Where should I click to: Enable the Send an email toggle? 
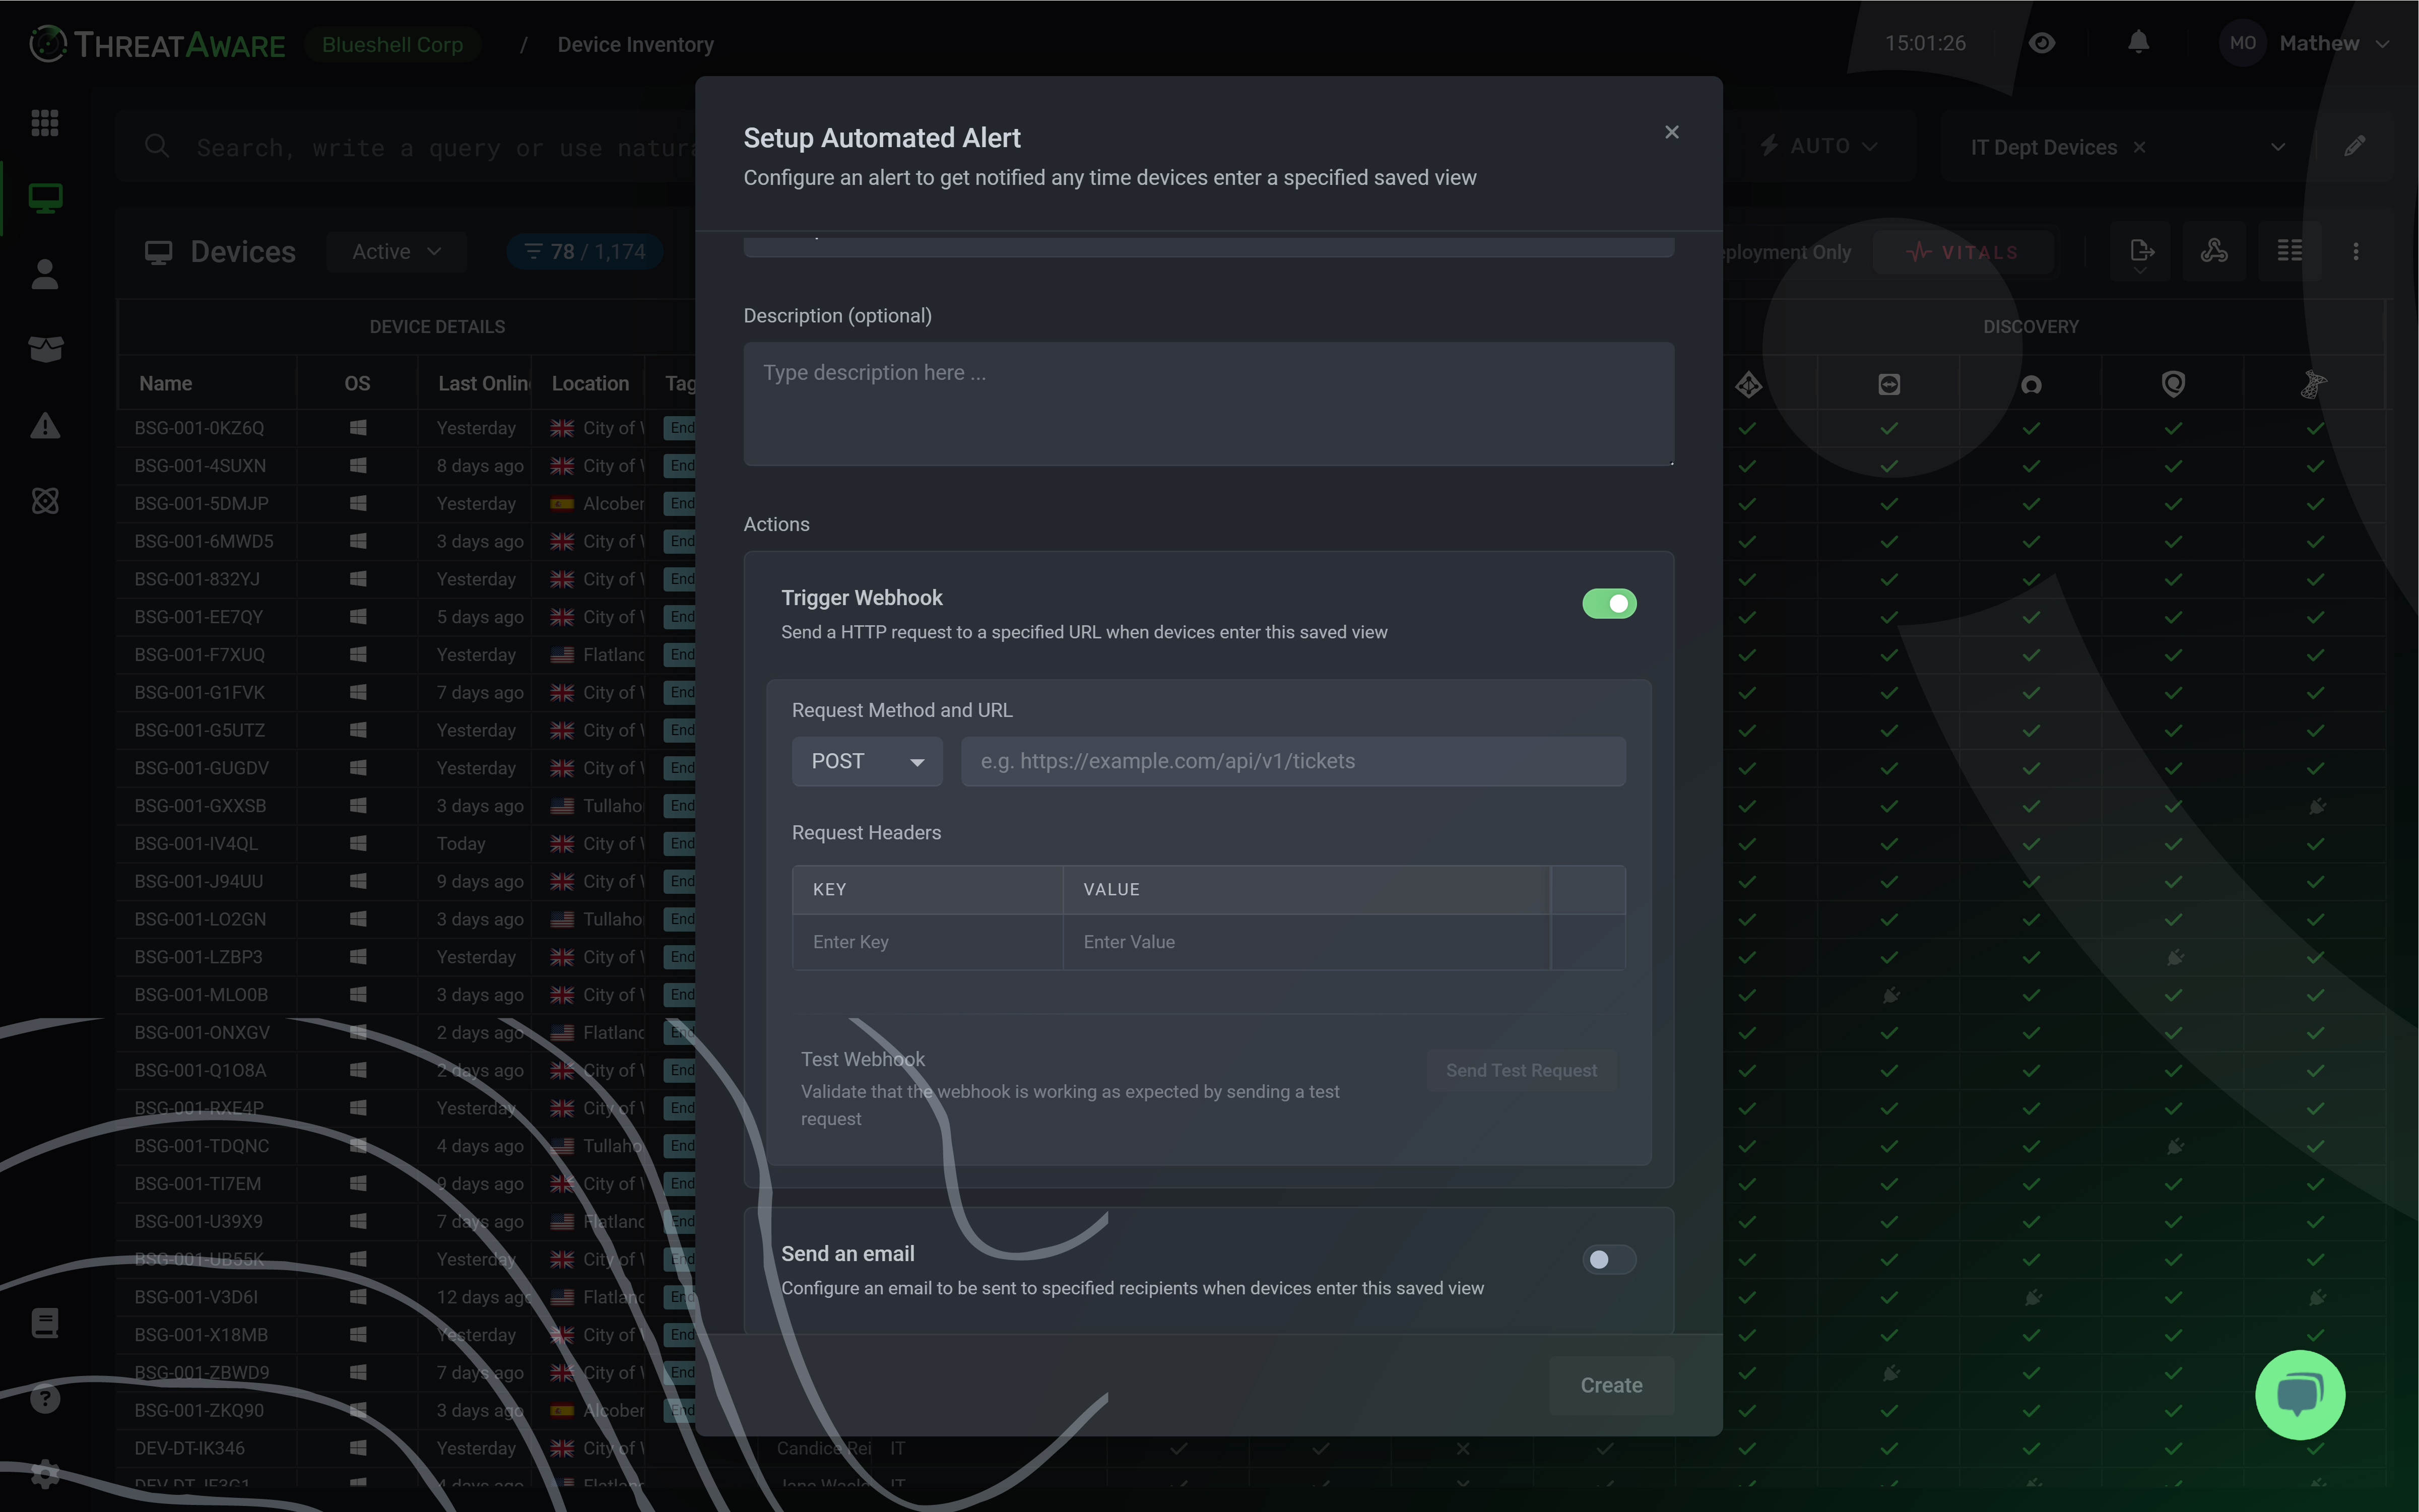[x=1608, y=1260]
